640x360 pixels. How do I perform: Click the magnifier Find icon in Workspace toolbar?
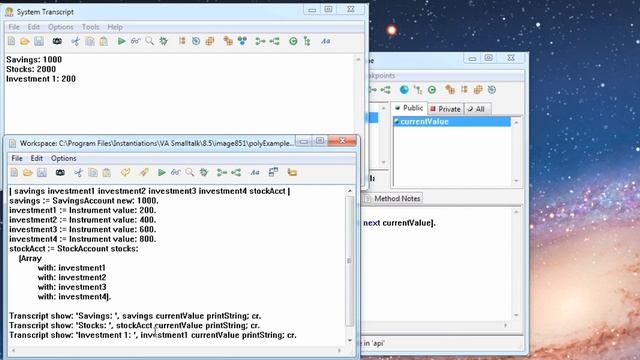point(189,173)
